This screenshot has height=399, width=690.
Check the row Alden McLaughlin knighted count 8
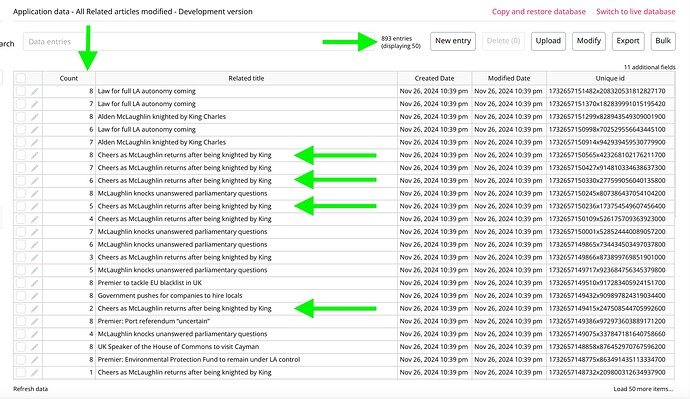pos(21,117)
